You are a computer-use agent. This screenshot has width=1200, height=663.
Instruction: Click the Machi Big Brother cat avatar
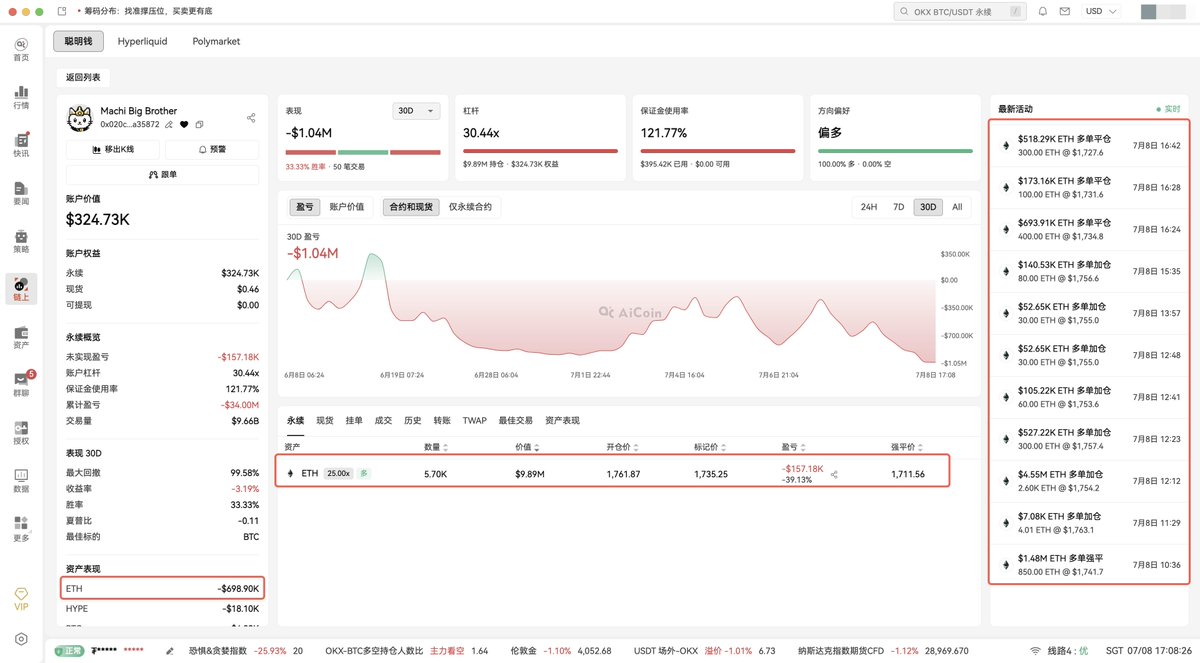tap(81, 118)
